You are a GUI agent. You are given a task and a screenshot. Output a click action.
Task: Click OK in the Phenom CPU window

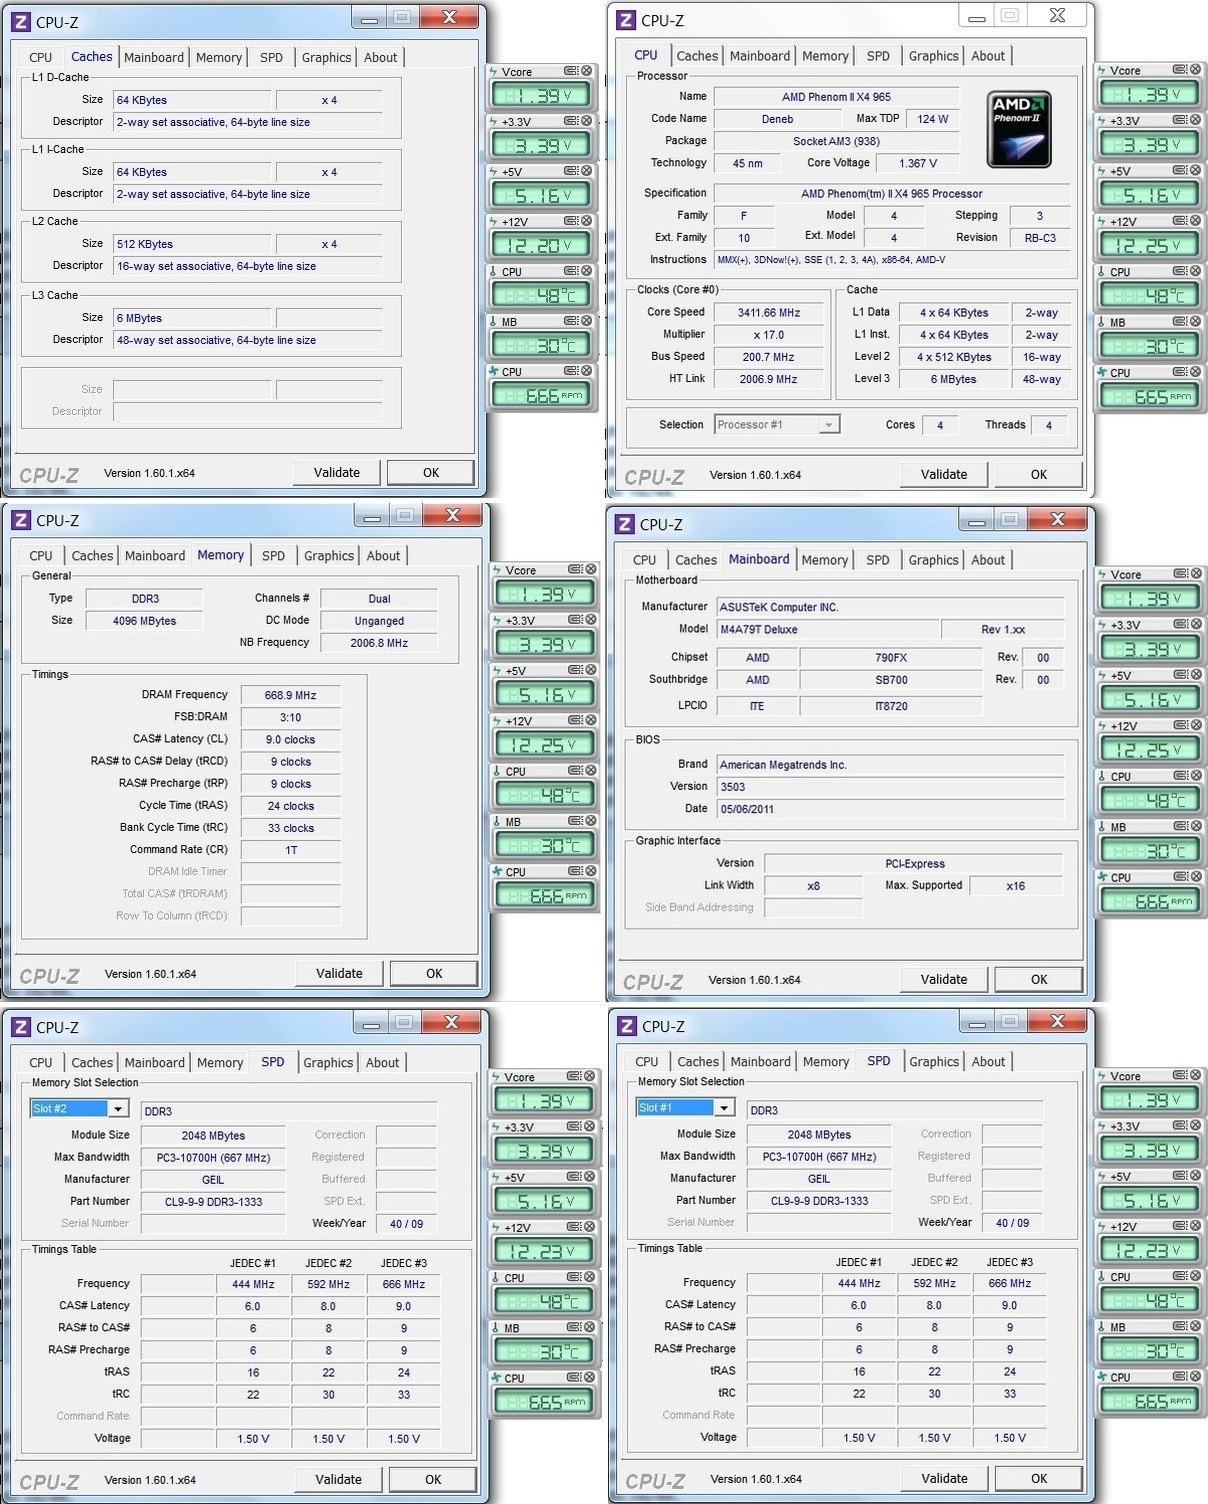point(1039,475)
